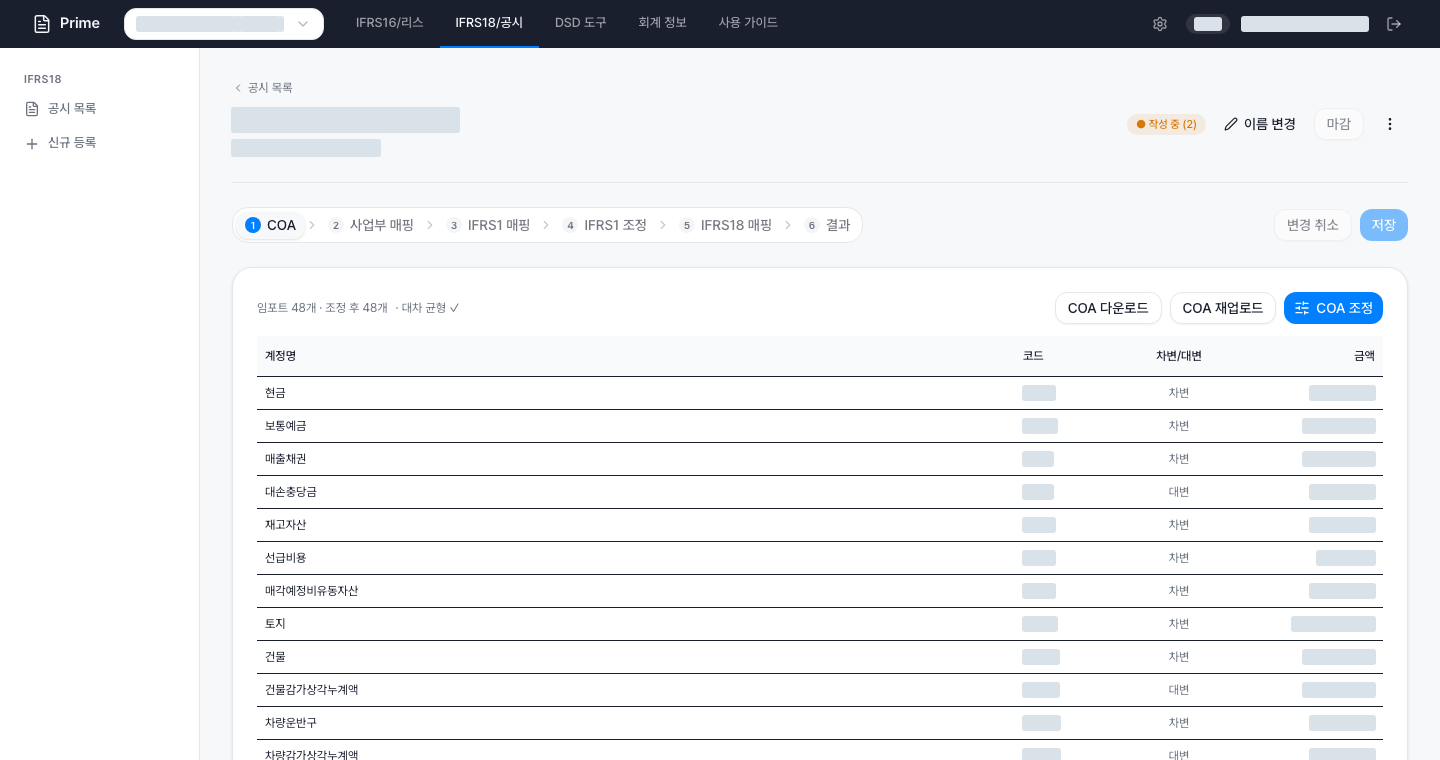
Task: Switch to the IFRS16/리스 tab
Action: [390, 23]
